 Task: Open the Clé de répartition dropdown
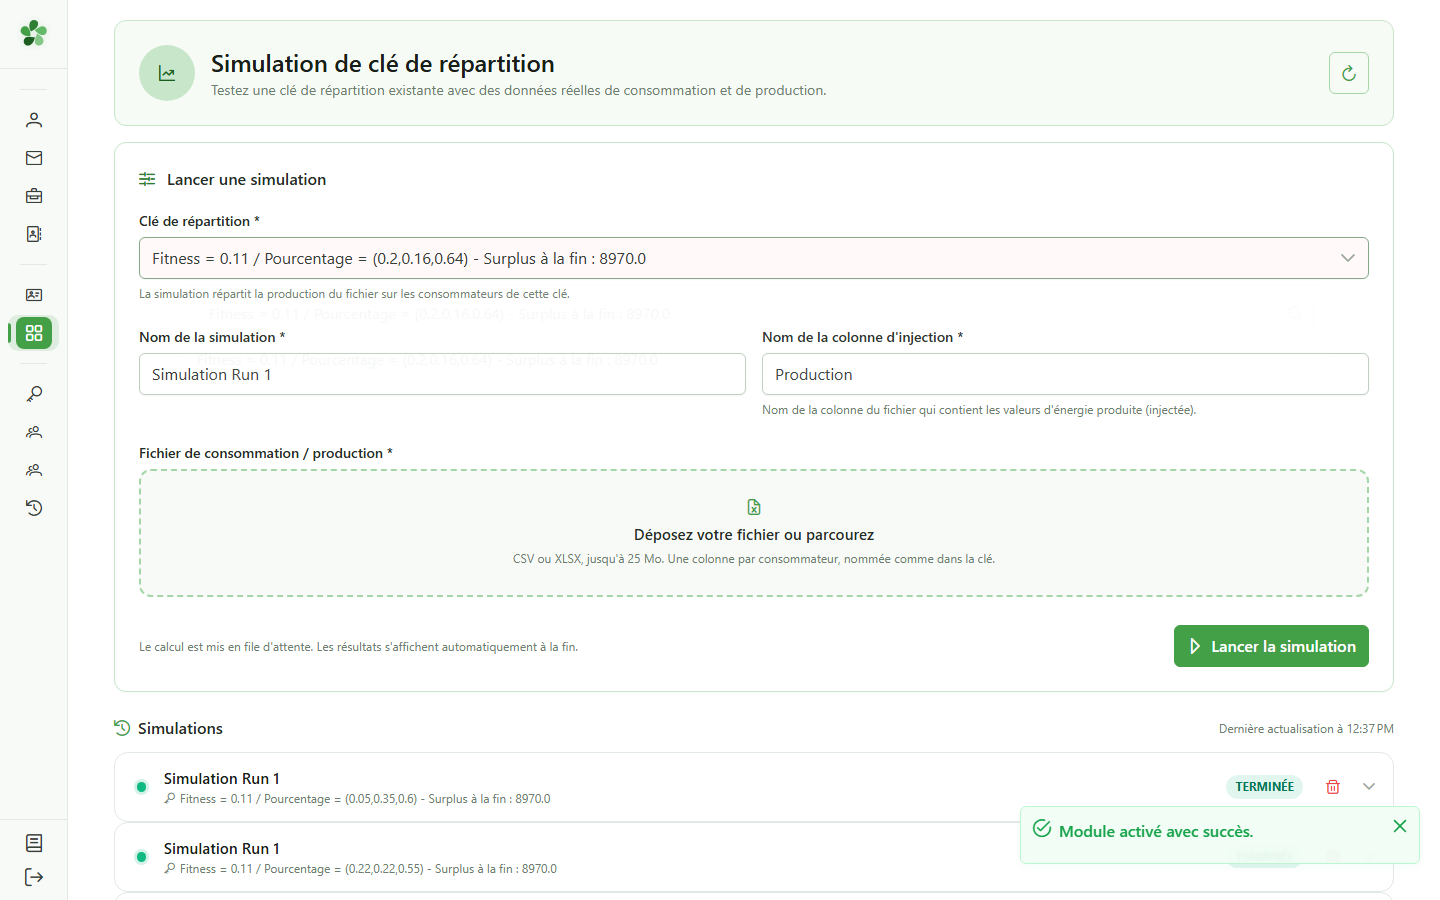(x=754, y=258)
